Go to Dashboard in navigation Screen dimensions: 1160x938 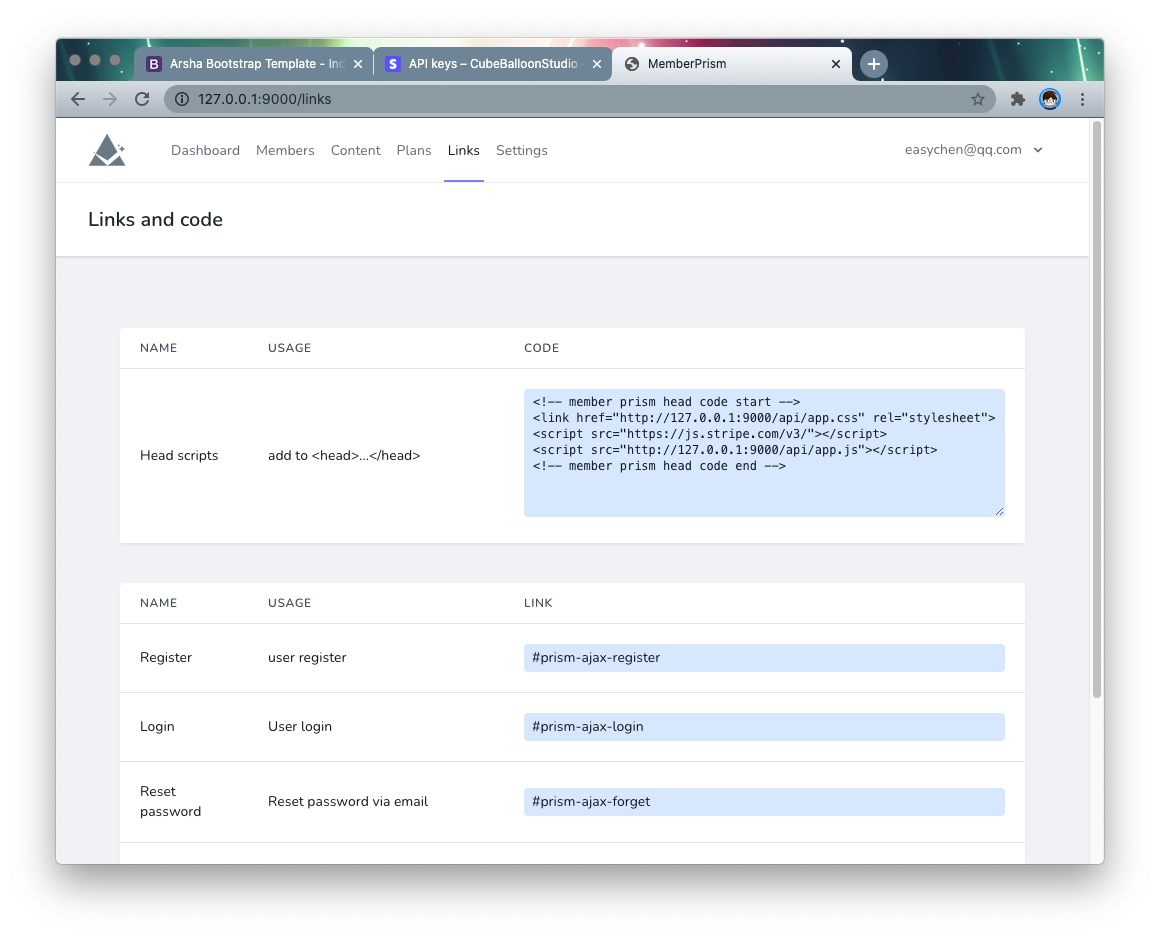pyautogui.click(x=206, y=150)
